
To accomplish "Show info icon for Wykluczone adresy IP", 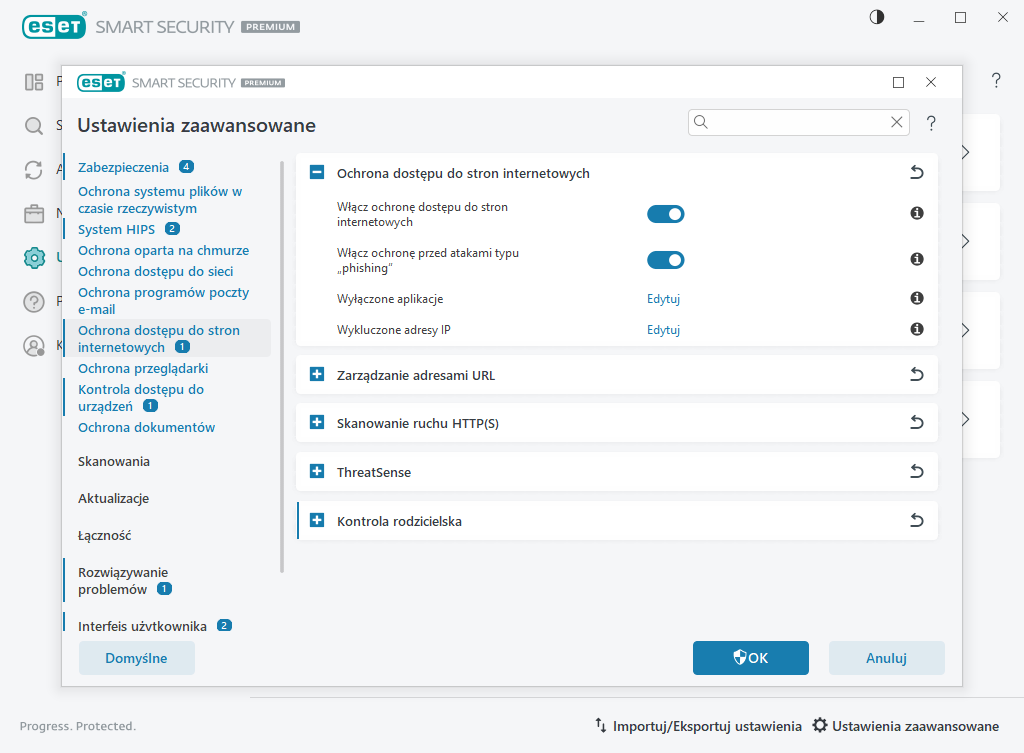I will pos(916,329).
